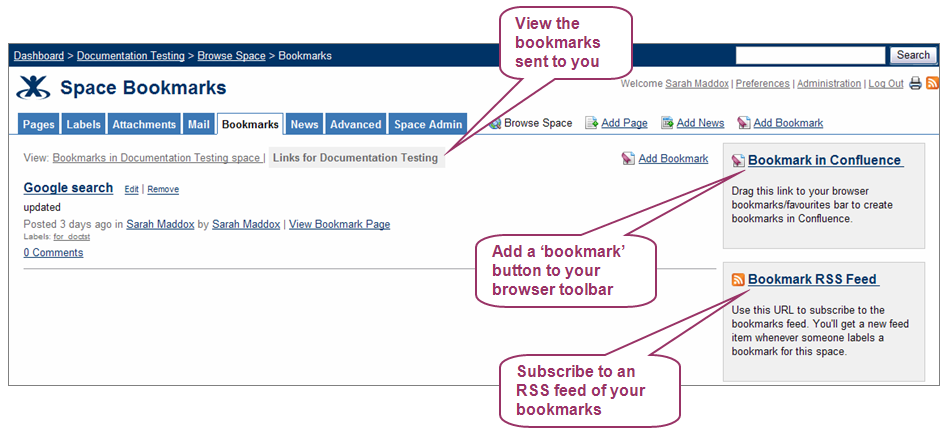Open the Pages tab
This screenshot has width=951, height=436.
[x=39, y=124]
